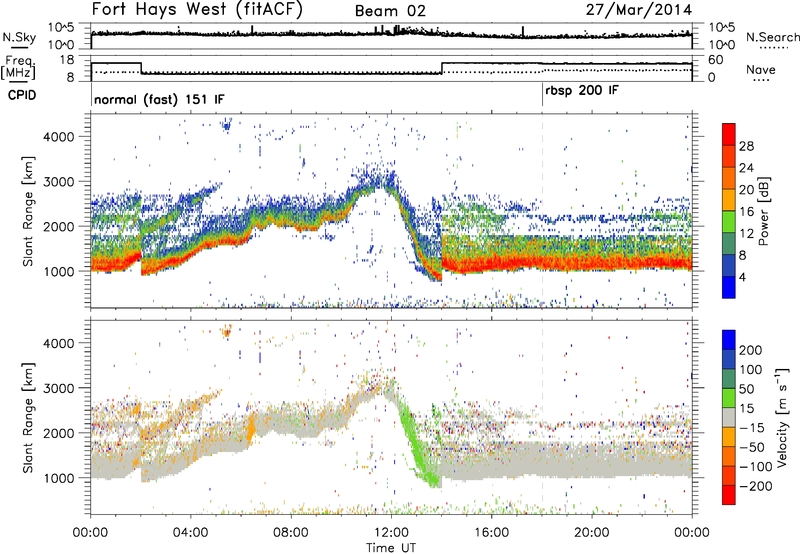Screen dimensions: 800x554
Task: Click the "100" velocity colorbar value
Action: coord(751,370)
